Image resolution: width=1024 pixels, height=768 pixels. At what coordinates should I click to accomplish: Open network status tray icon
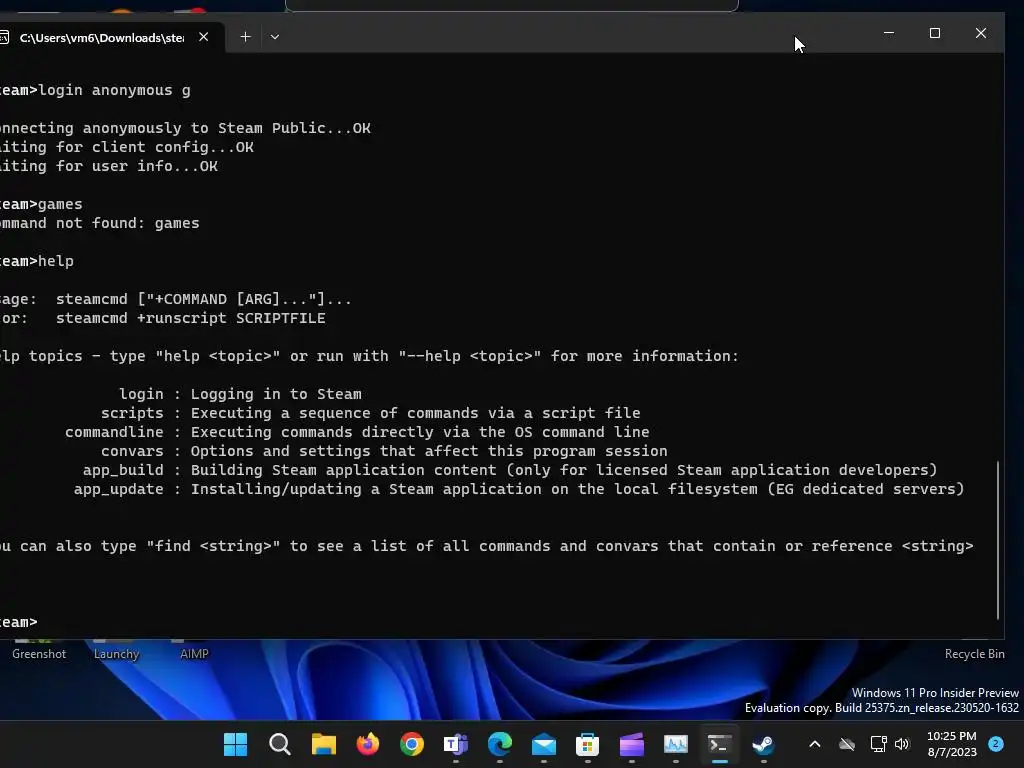(878, 744)
